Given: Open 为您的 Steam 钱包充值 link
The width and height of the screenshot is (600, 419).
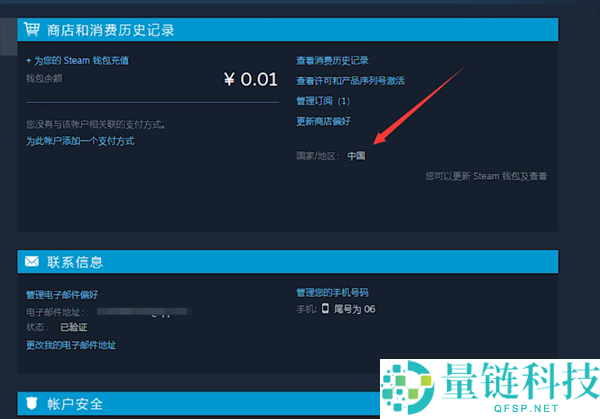Looking at the screenshot, I should [x=77, y=61].
